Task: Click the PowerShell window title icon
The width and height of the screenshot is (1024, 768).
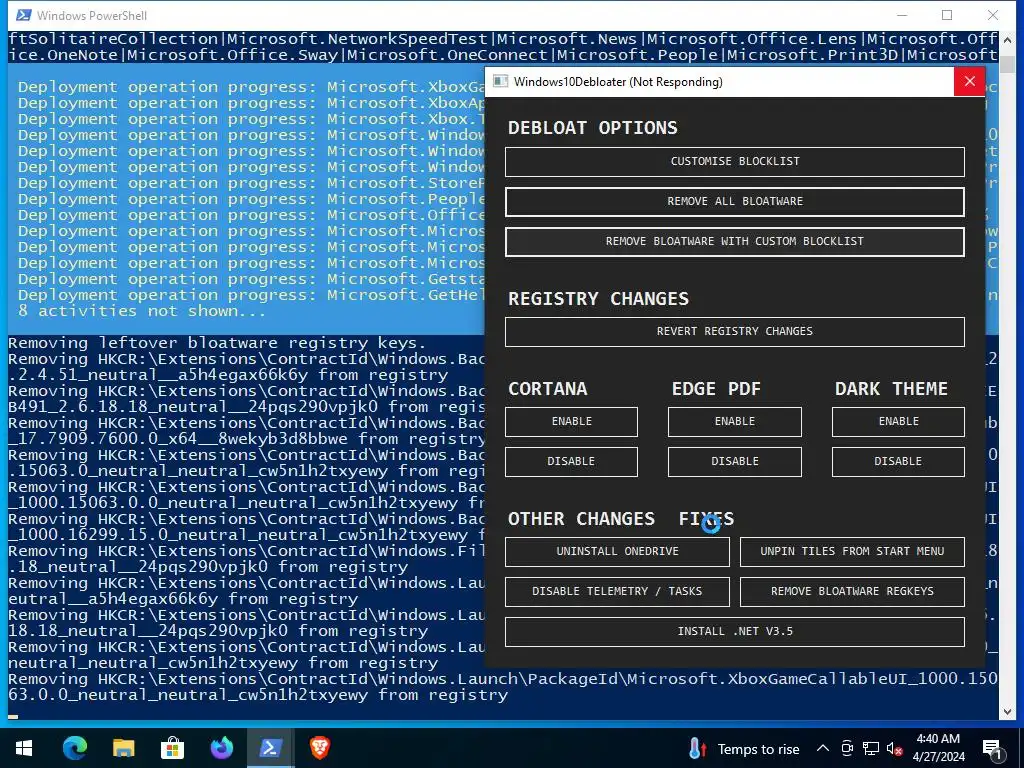Action: 24,15
